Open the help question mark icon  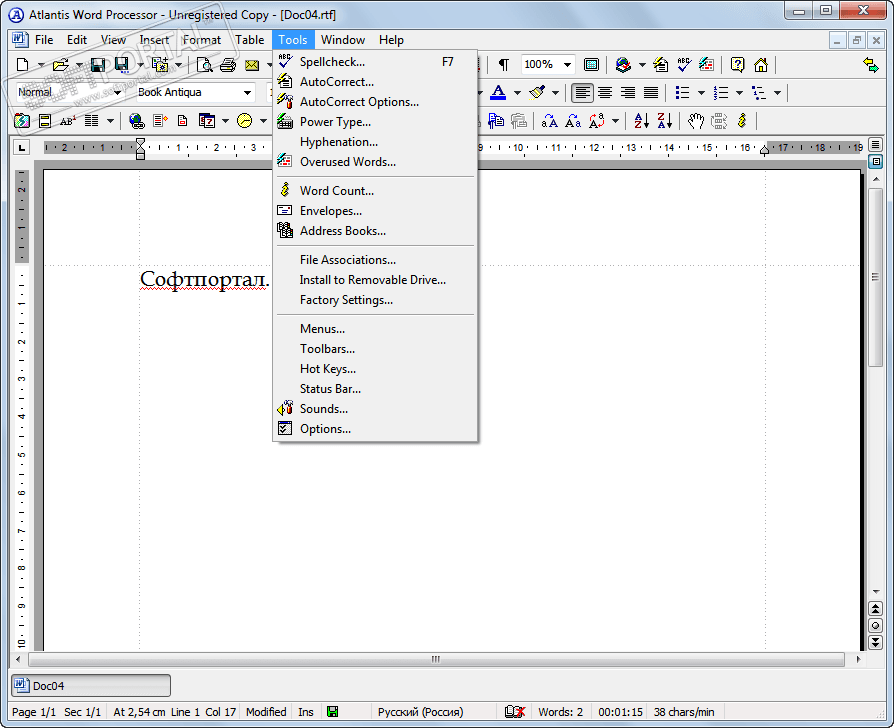pos(737,64)
